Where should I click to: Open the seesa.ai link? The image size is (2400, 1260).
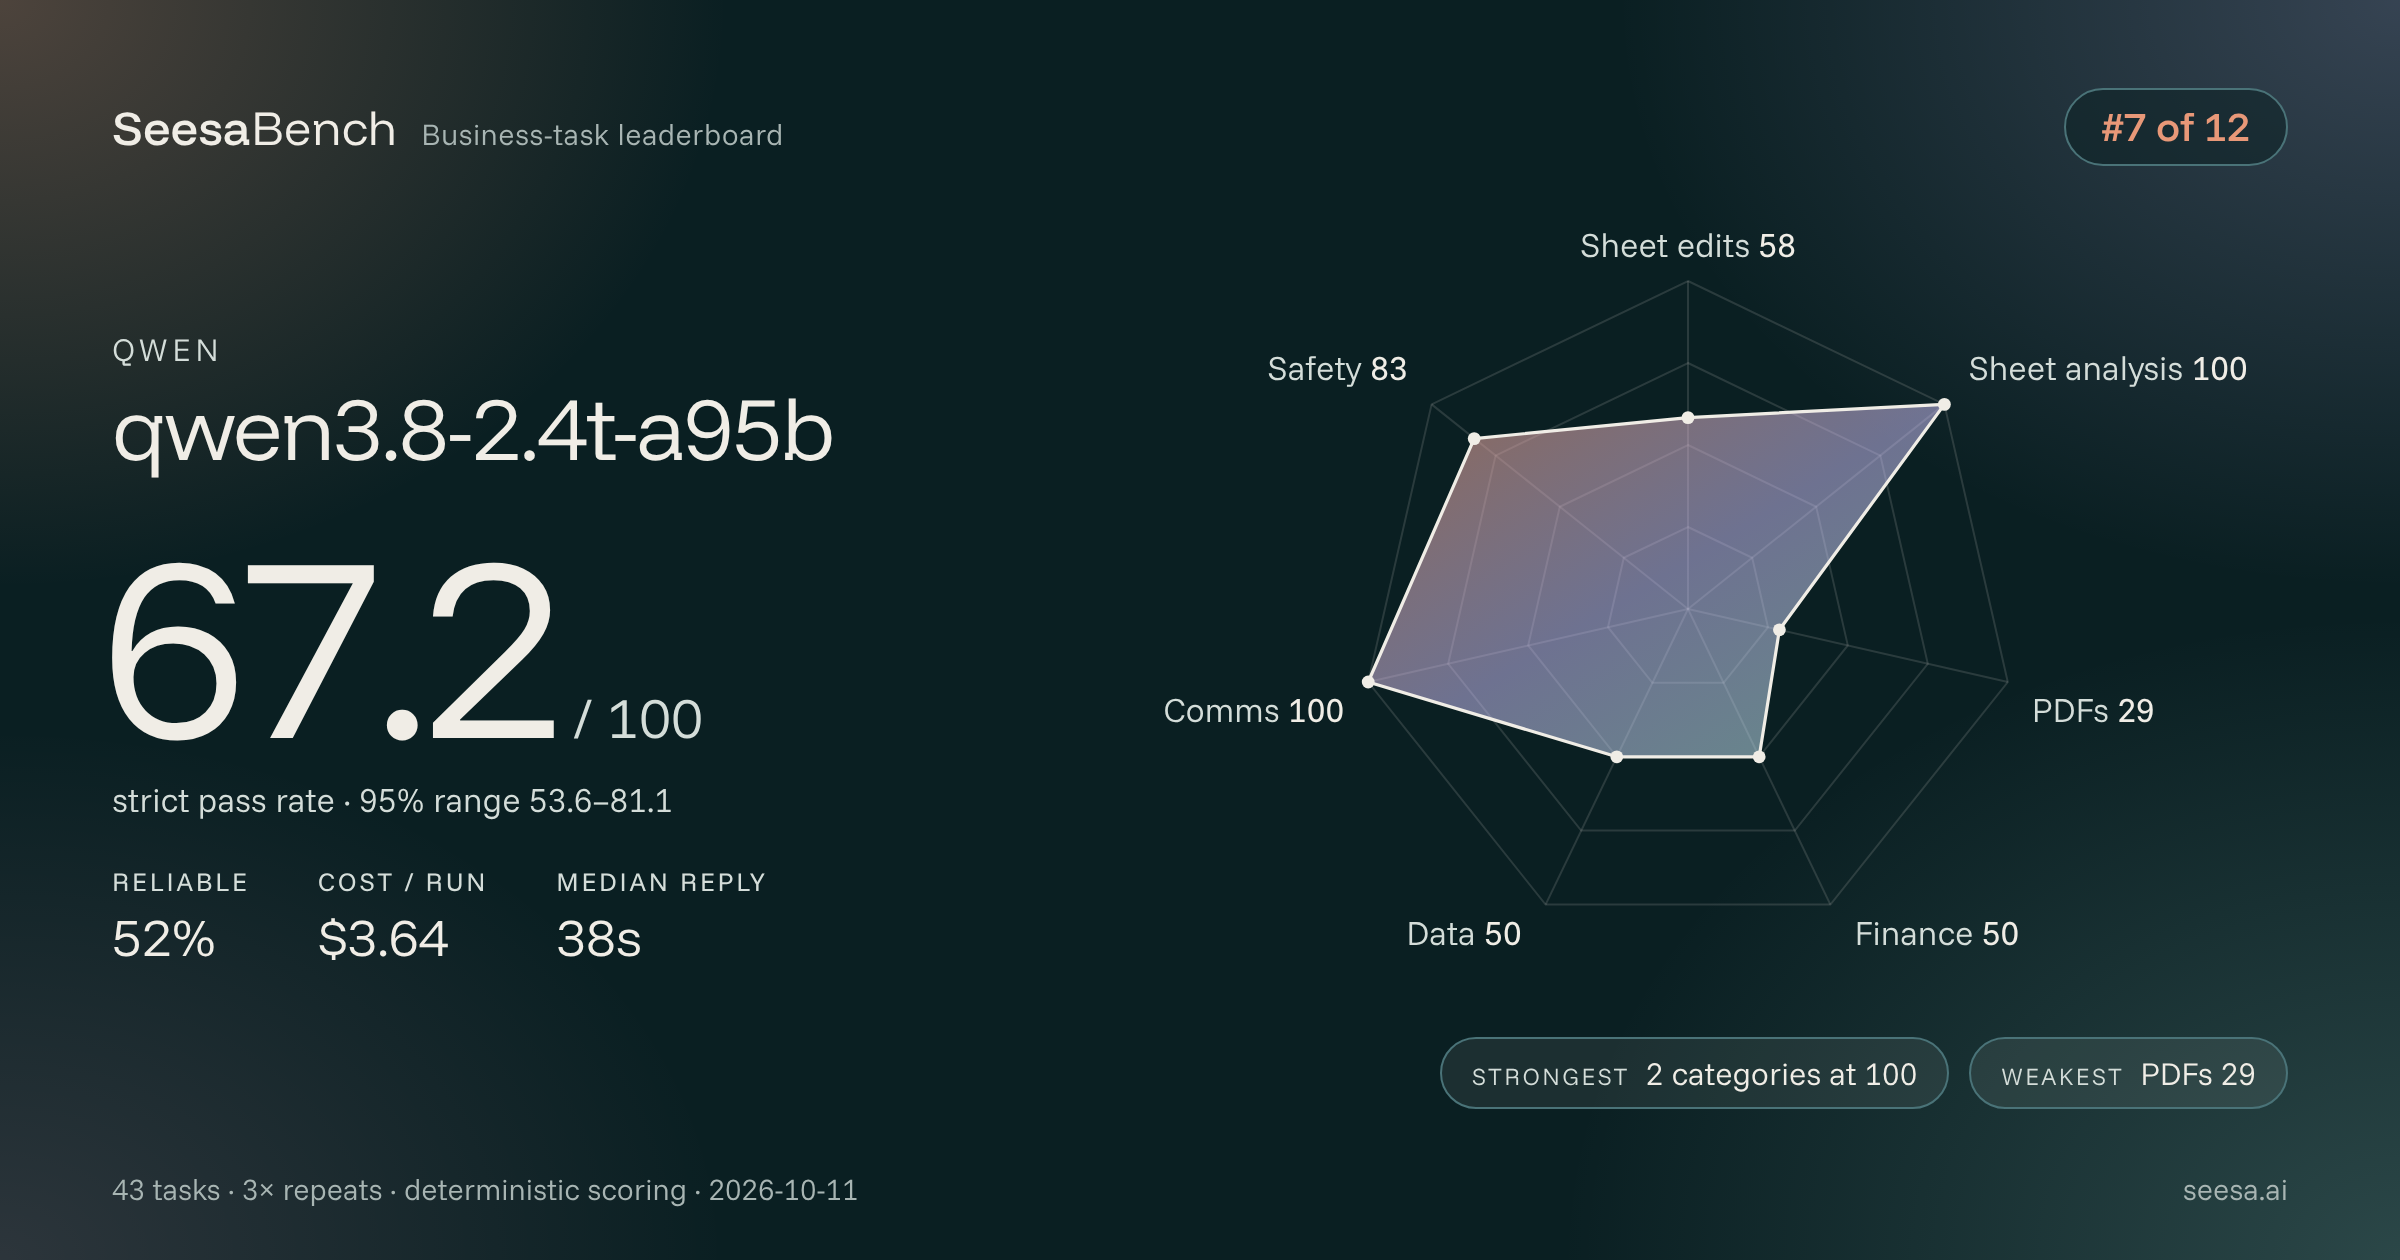tap(2234, 1190)
